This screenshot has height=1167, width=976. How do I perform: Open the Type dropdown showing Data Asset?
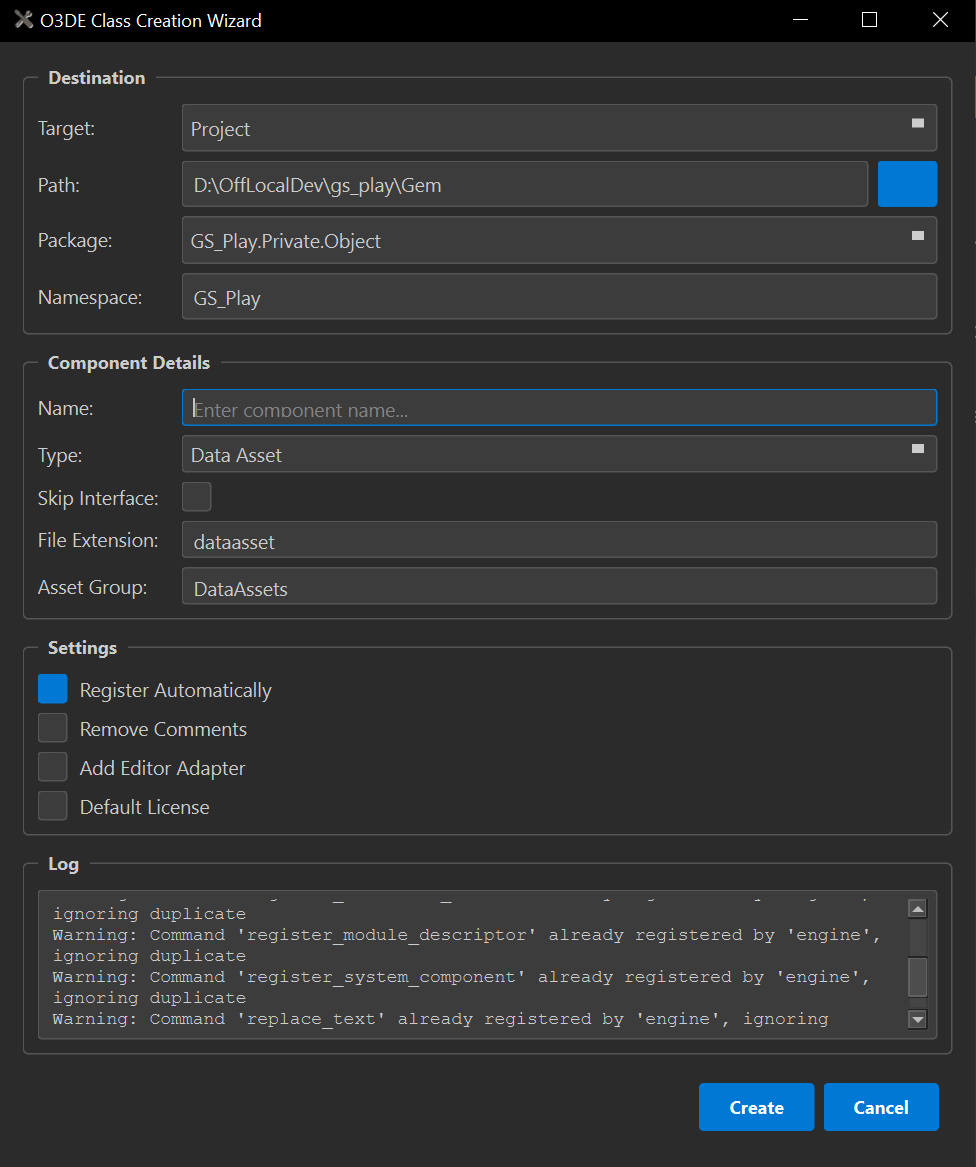[x=558, y=453]
